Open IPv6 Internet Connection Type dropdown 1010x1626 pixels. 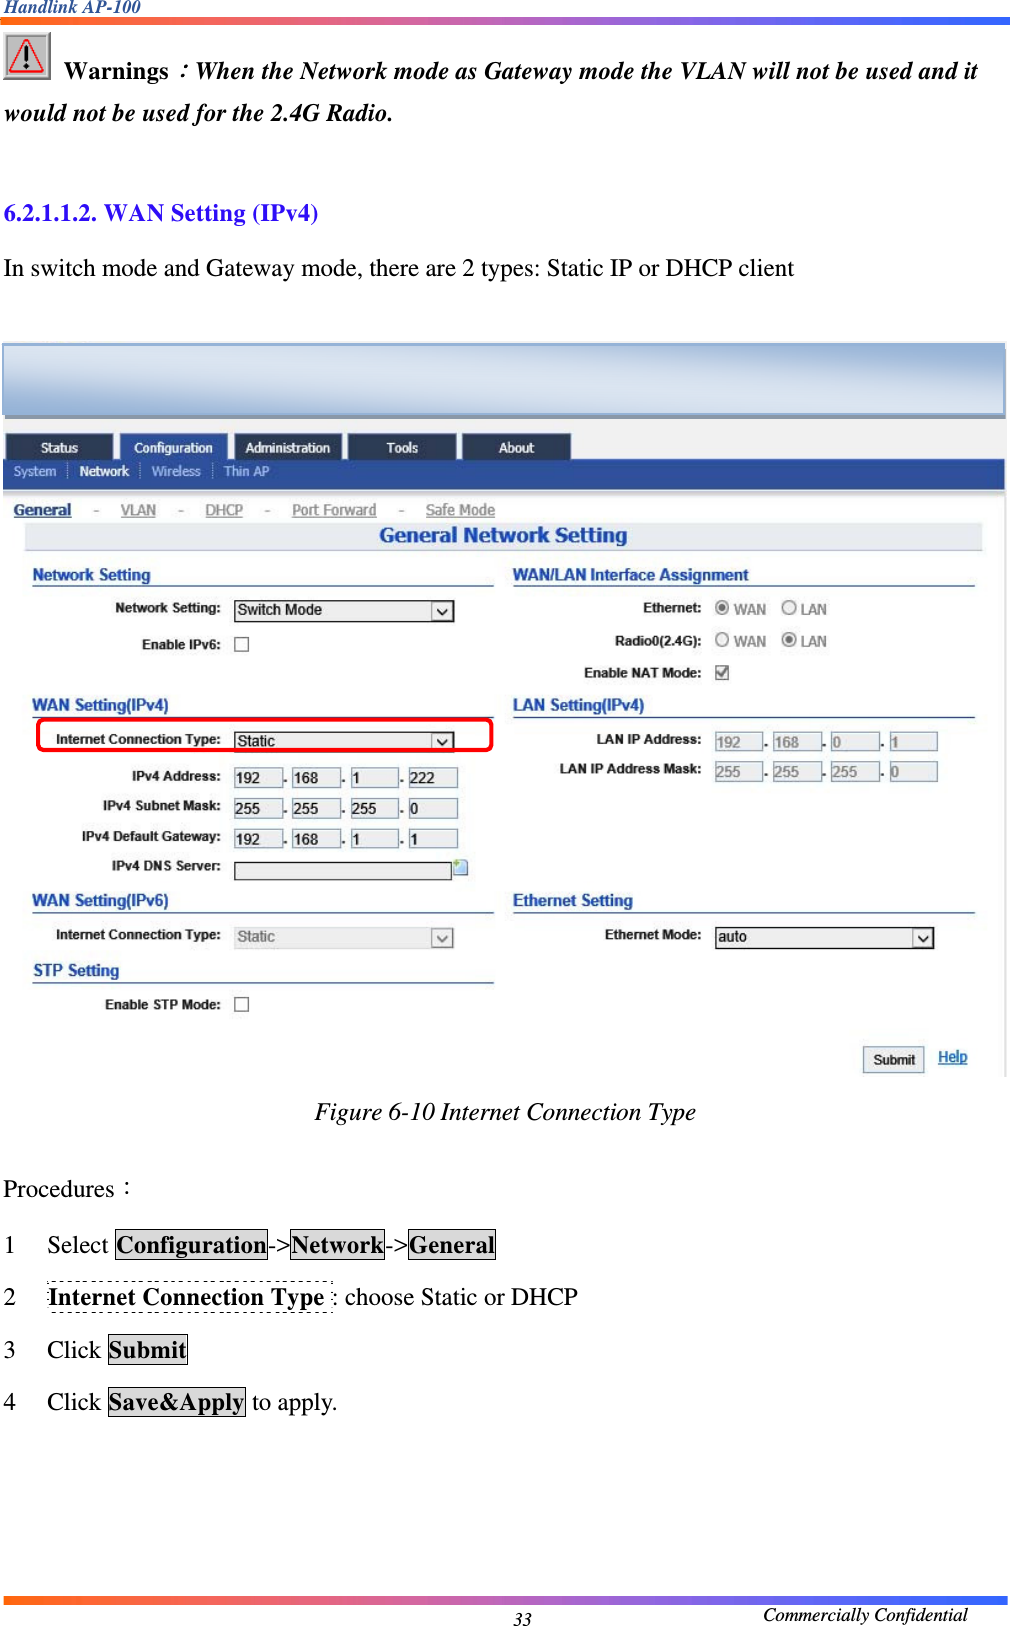[344, 937]
